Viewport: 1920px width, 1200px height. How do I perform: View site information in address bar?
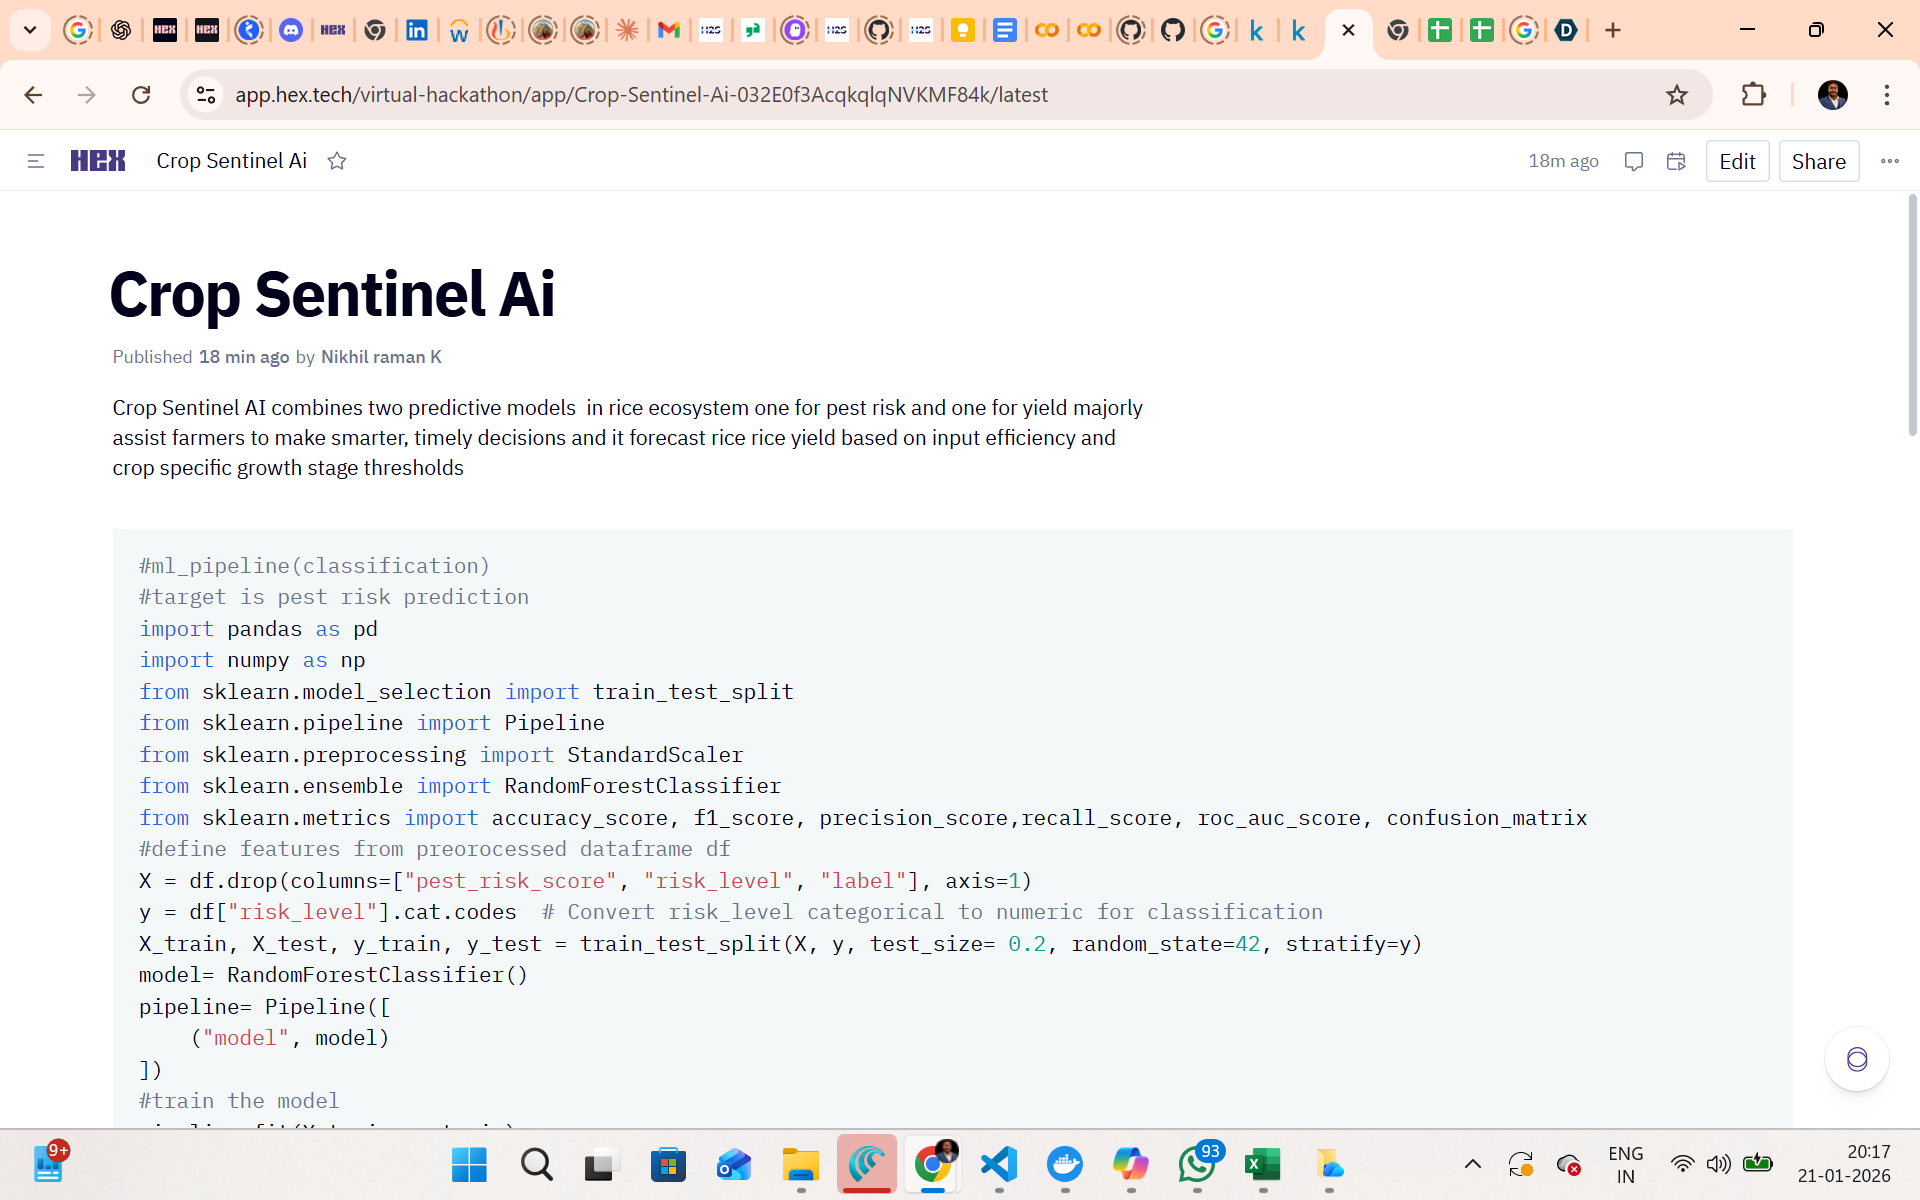click(206, 95)
